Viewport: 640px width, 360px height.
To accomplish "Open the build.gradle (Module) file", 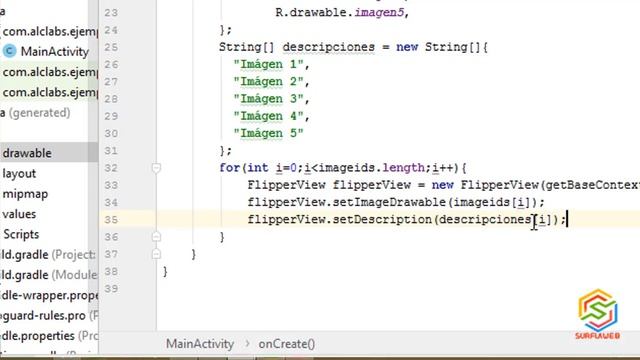I will coord(49,275).
